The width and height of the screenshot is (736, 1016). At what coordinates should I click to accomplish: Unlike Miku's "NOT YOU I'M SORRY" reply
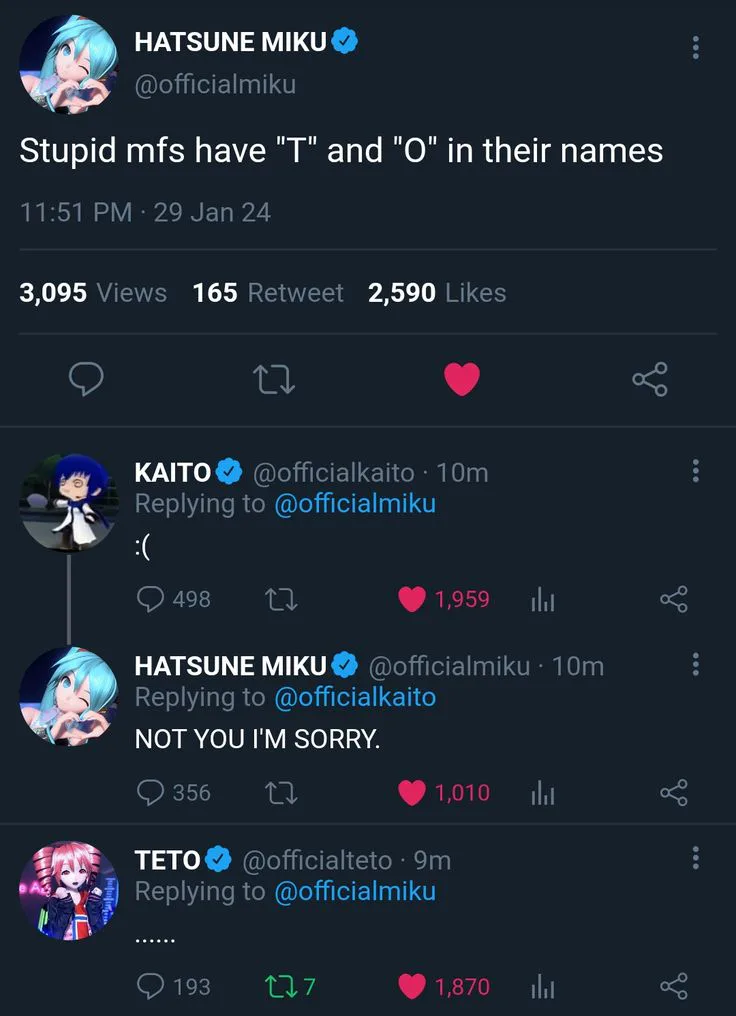point(412,793)
